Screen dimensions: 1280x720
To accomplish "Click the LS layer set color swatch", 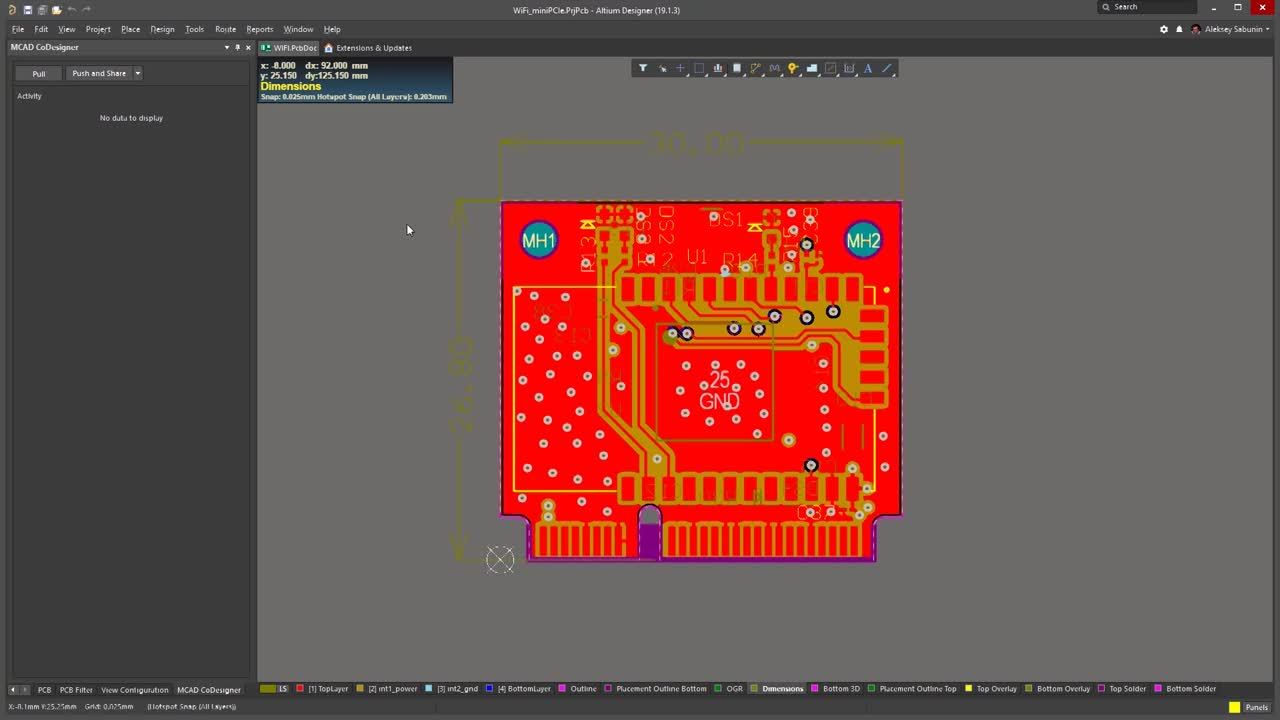I will (268, 689).
